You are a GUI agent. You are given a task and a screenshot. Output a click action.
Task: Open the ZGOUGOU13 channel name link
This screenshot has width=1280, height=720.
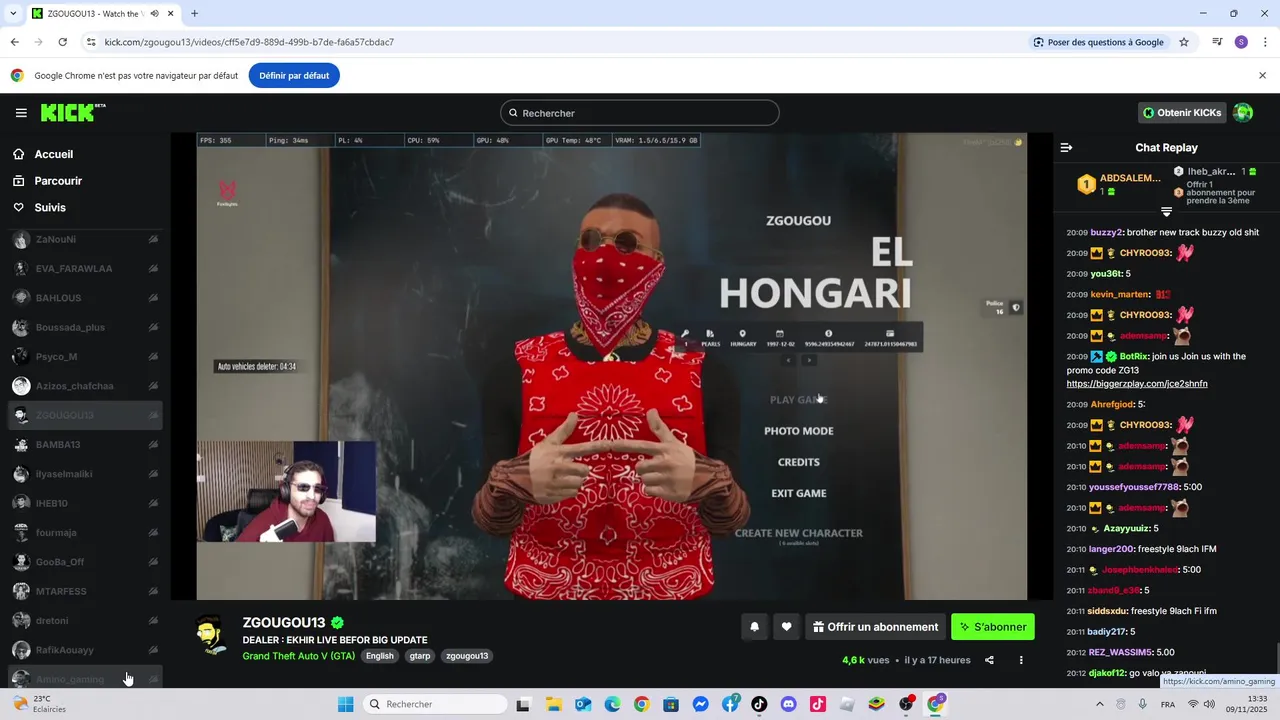click(284, 623)
